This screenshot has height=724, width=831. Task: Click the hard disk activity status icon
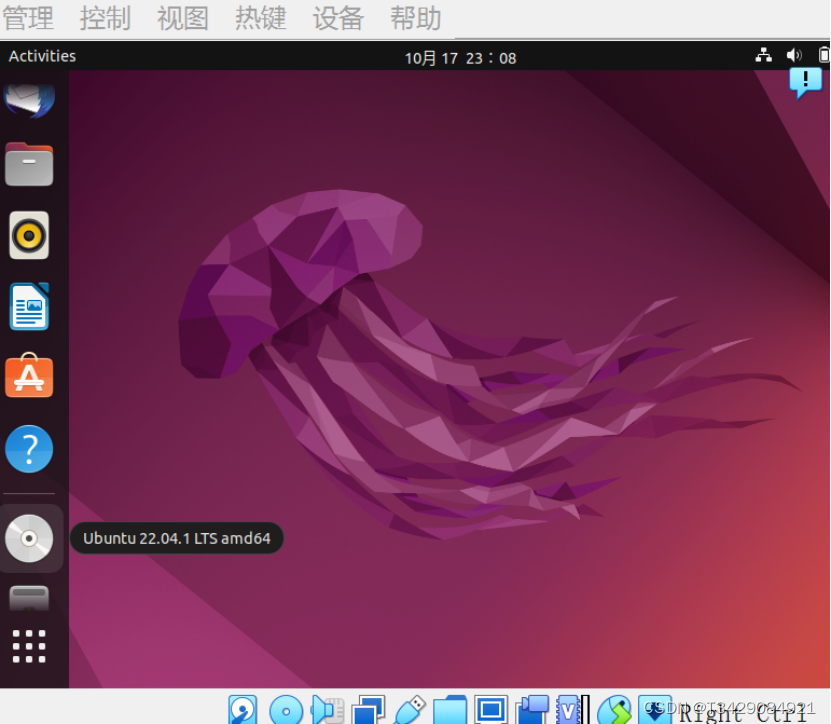[243, 710]
